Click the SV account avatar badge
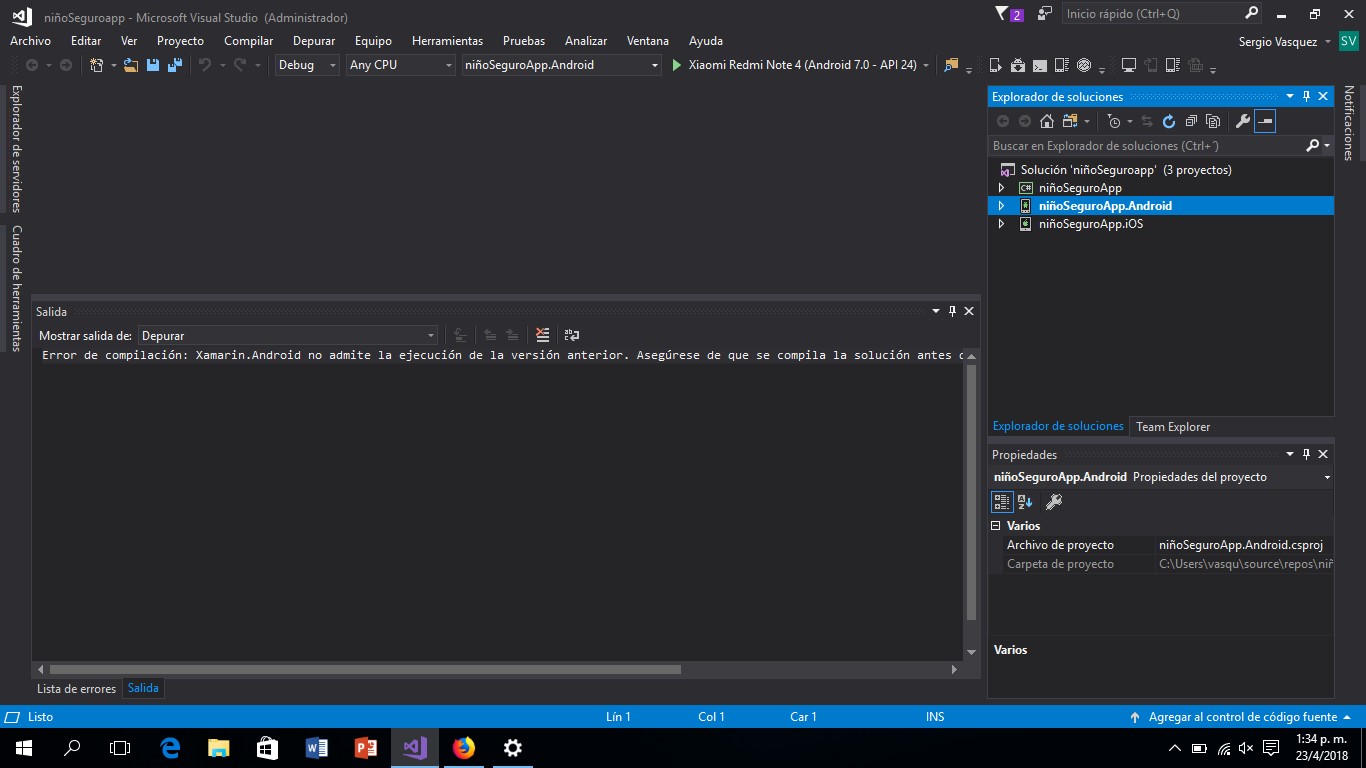Viewport: 1366px width, 768px height. 1349,41
